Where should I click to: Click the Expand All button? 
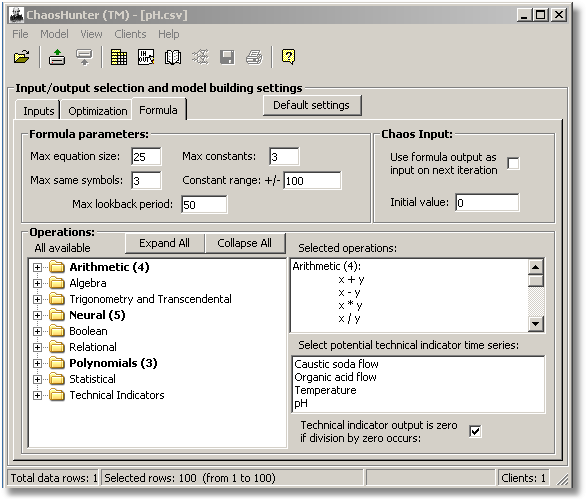(x=164, y=243)
